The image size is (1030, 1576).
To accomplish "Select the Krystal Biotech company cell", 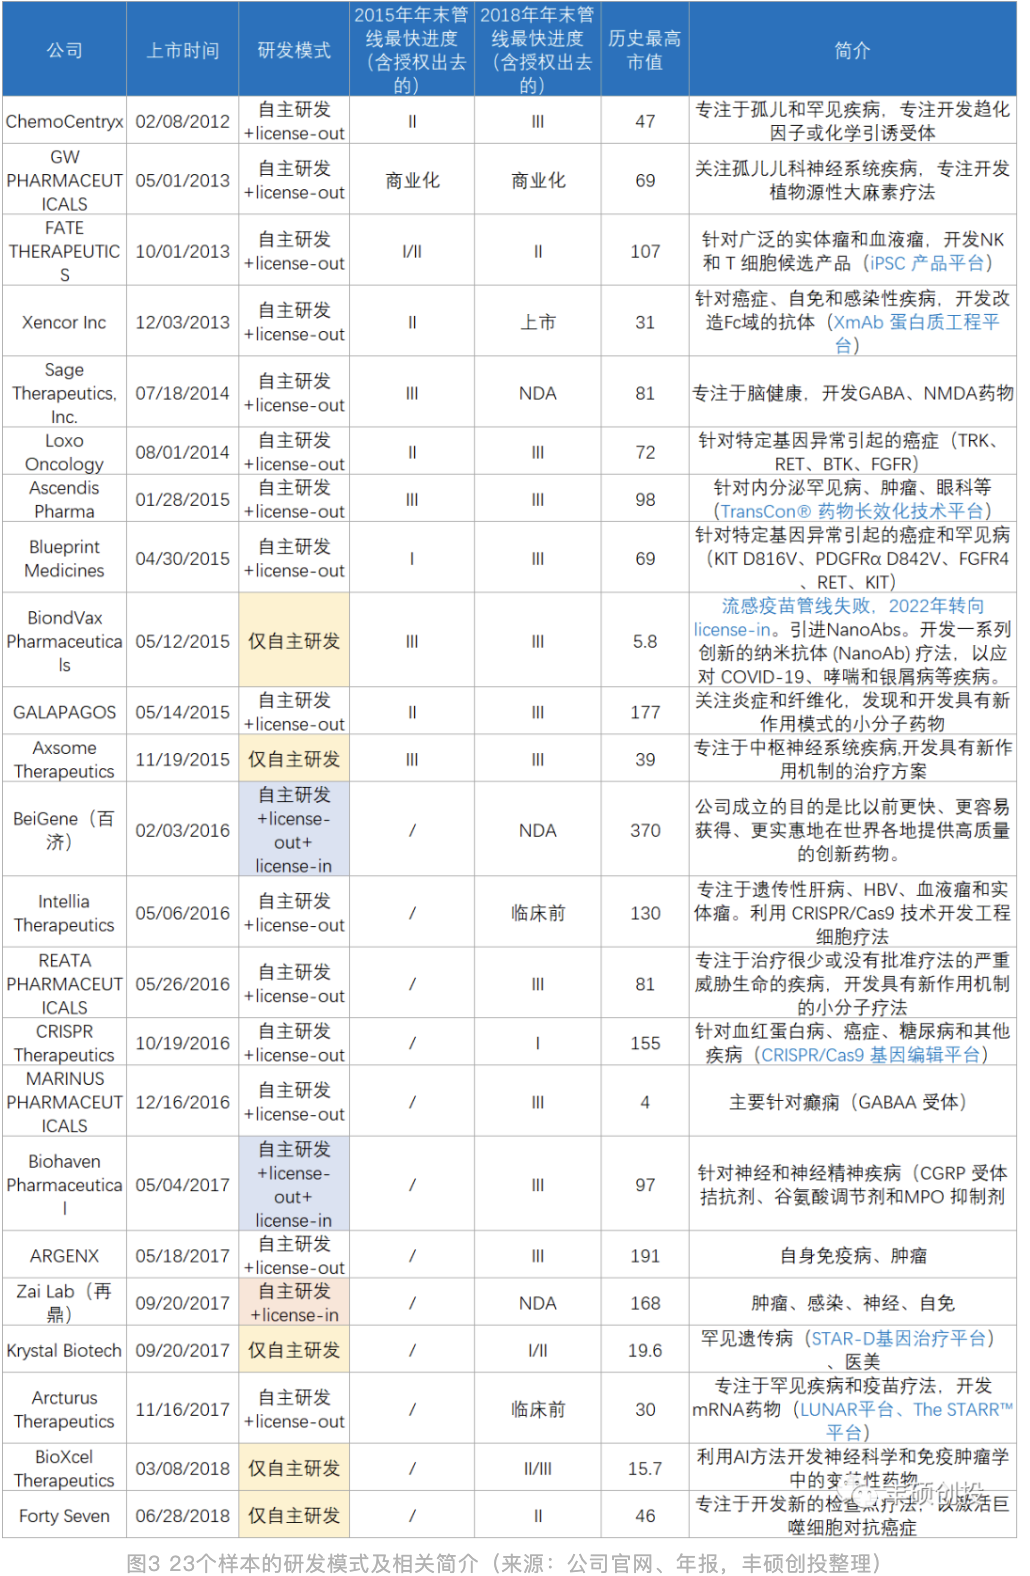I will pyautogui.click(x=65, y=1350).
